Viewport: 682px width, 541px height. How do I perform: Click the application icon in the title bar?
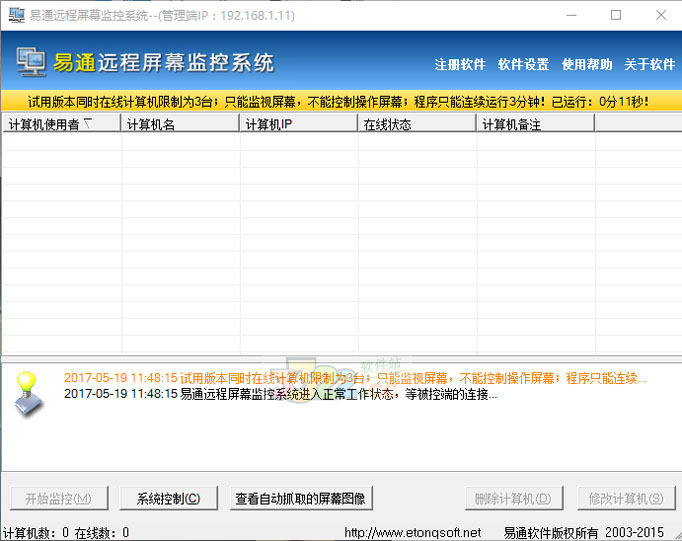(x=17, y=15)
